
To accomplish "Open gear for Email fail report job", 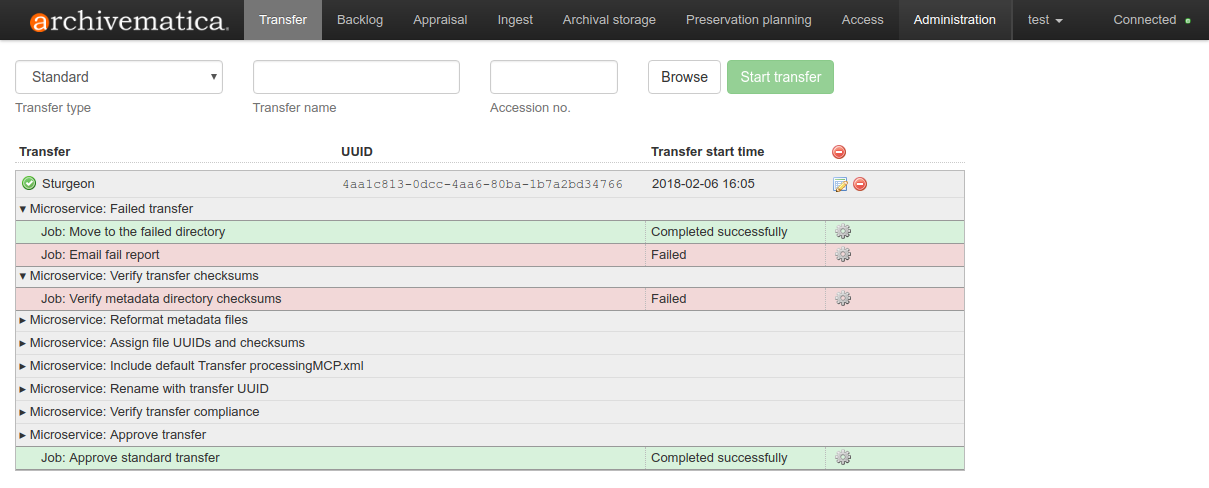I will (x=843, y=255).
